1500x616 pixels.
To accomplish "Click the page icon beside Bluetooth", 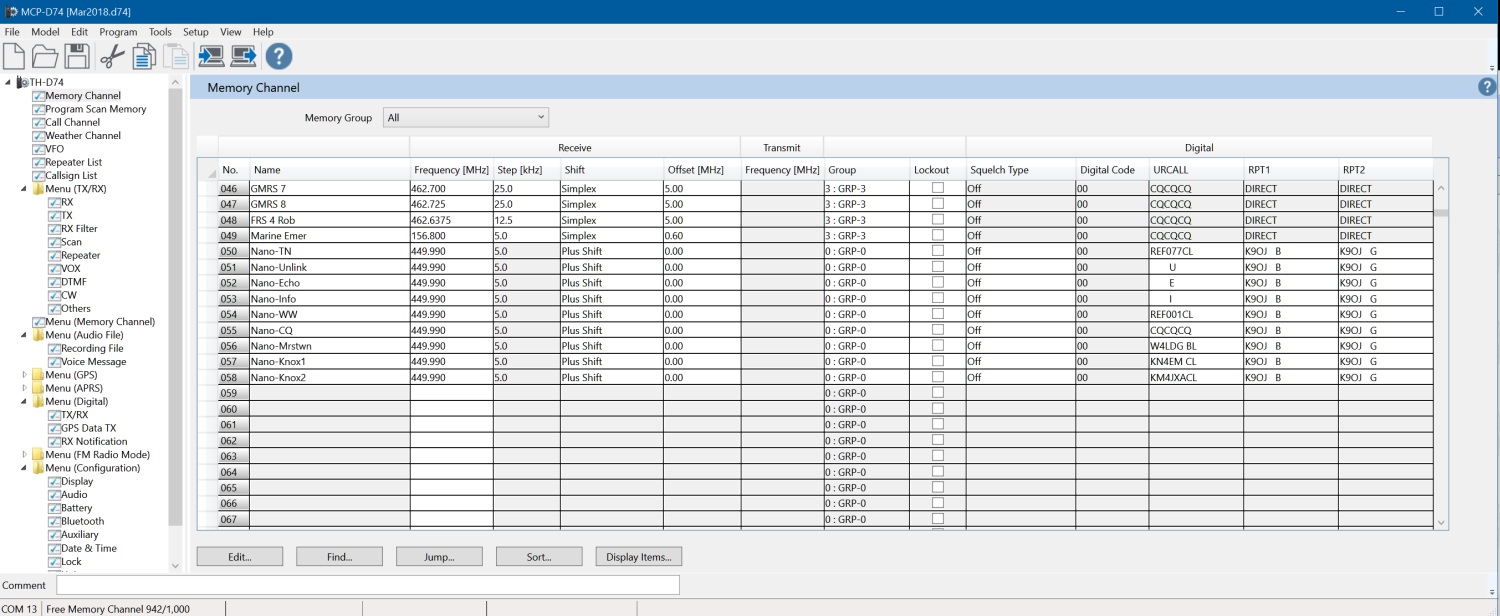I will click(x=54, y=521).
